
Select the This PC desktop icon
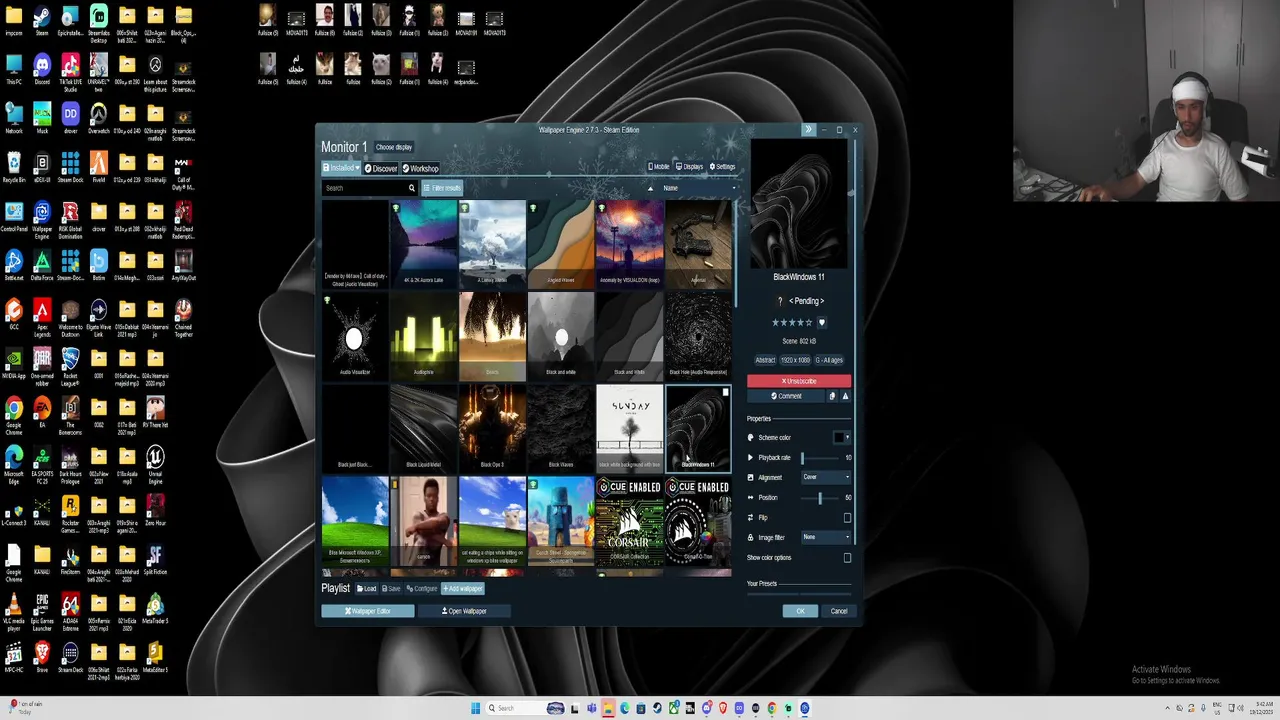click(x=14, y=69)
